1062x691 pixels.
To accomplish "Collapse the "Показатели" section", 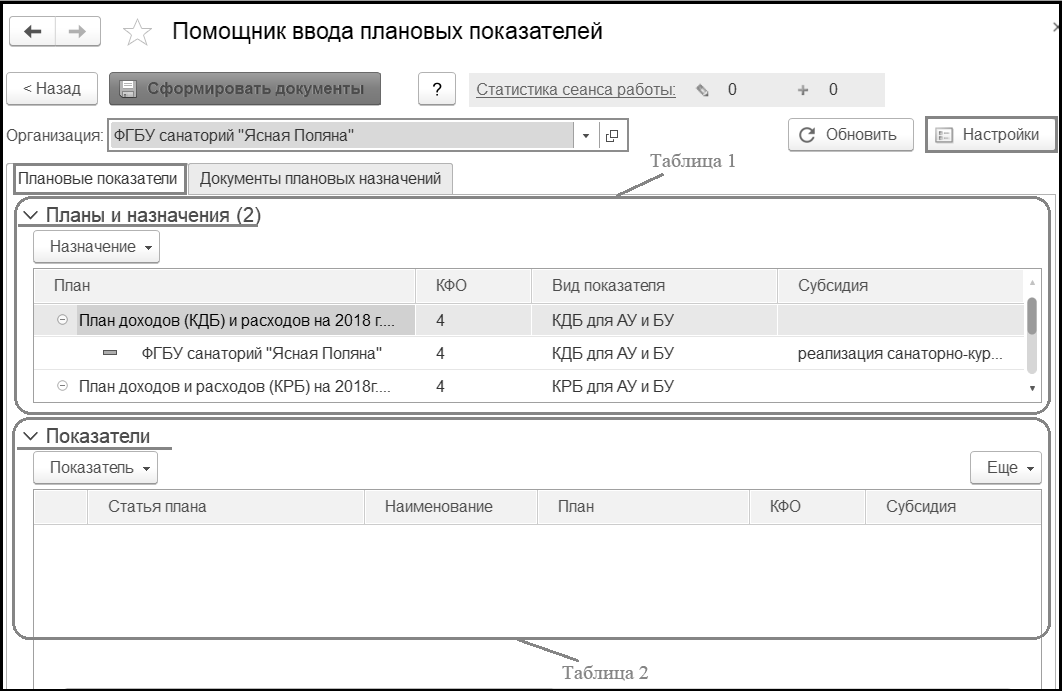I will point(31,436).
